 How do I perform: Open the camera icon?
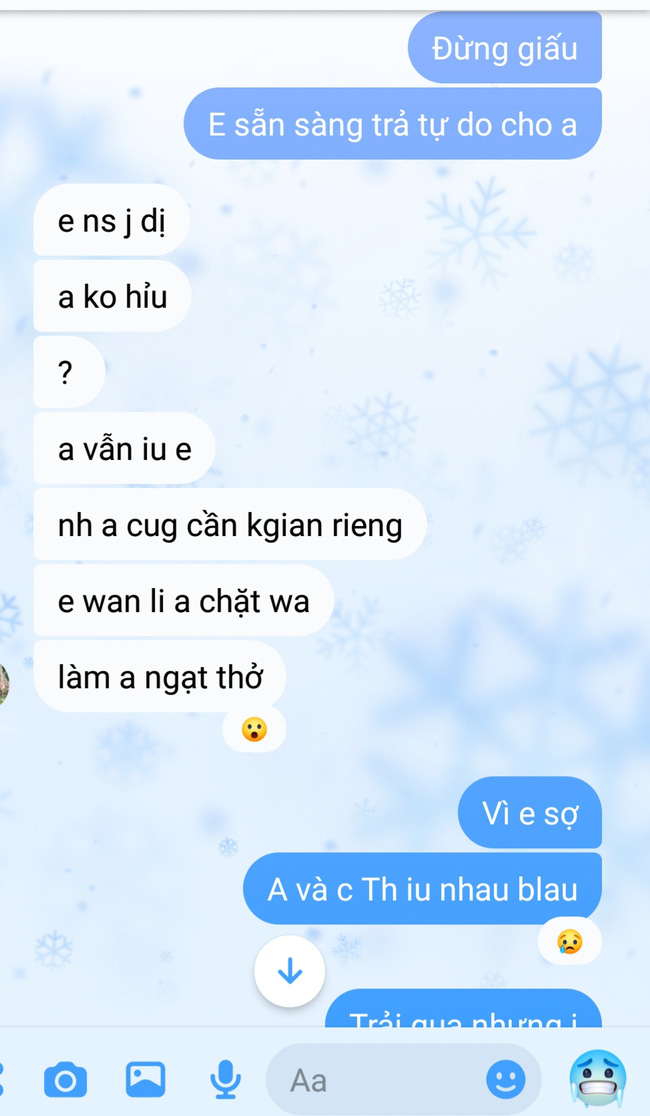pos(65,1080)
